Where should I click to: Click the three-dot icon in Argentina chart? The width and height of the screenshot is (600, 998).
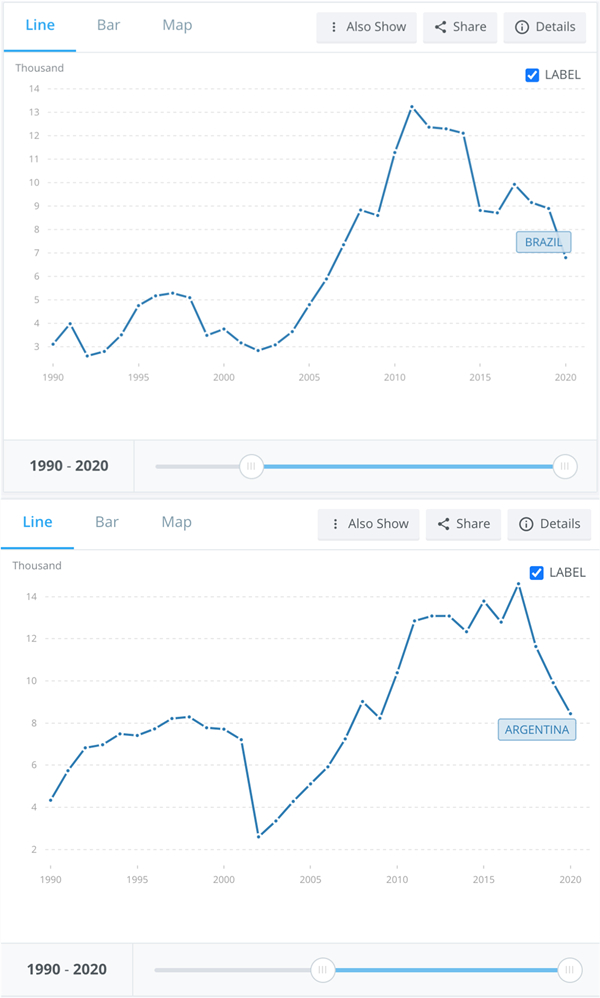335,523
